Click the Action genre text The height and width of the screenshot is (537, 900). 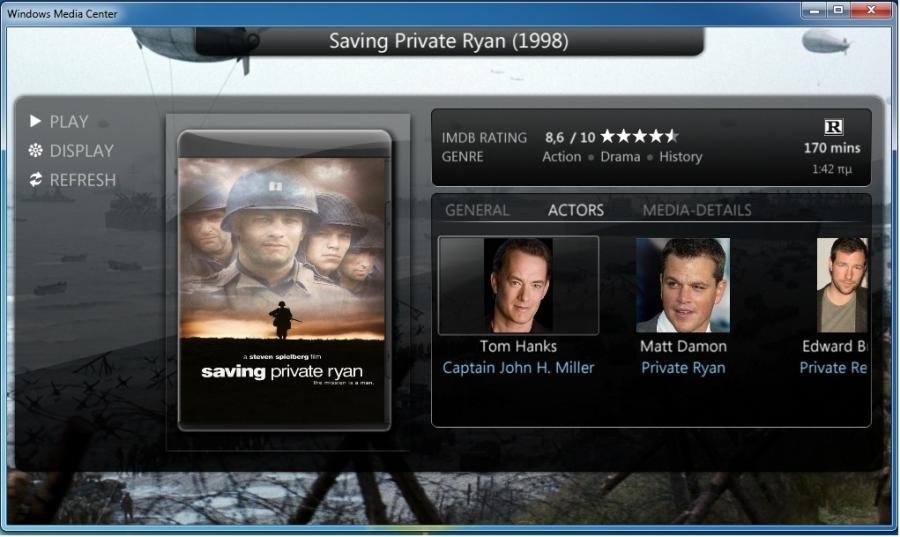coord(561,157)
